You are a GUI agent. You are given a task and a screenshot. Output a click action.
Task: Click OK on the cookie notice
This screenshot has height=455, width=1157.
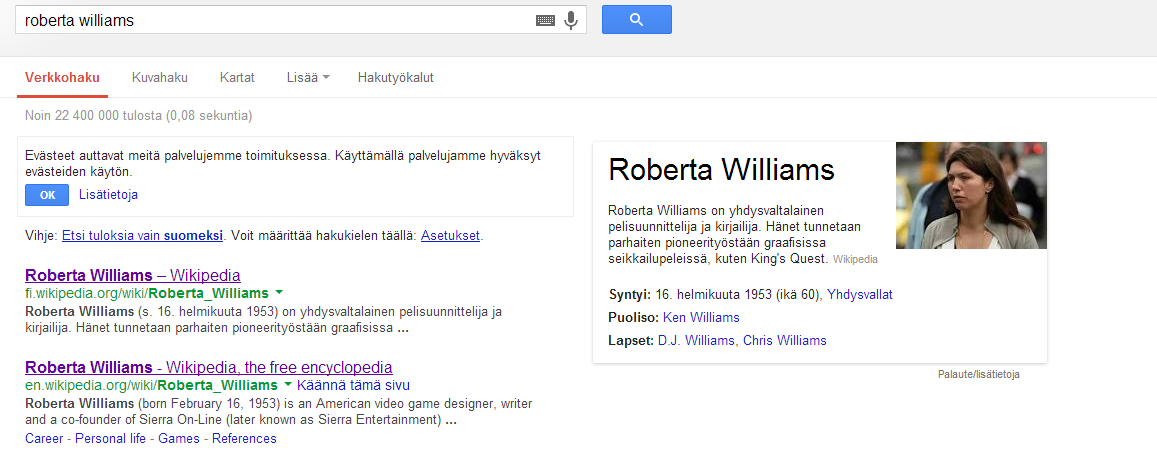tap(47, 195)
